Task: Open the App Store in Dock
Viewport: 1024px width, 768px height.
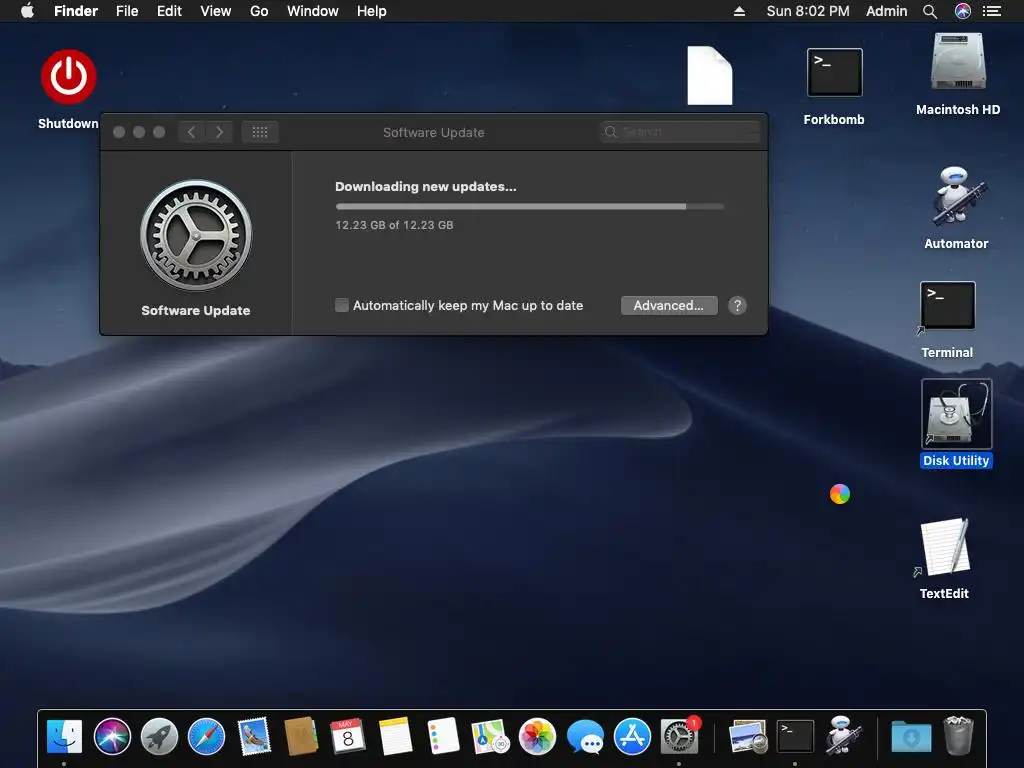Action: [632, 737]
